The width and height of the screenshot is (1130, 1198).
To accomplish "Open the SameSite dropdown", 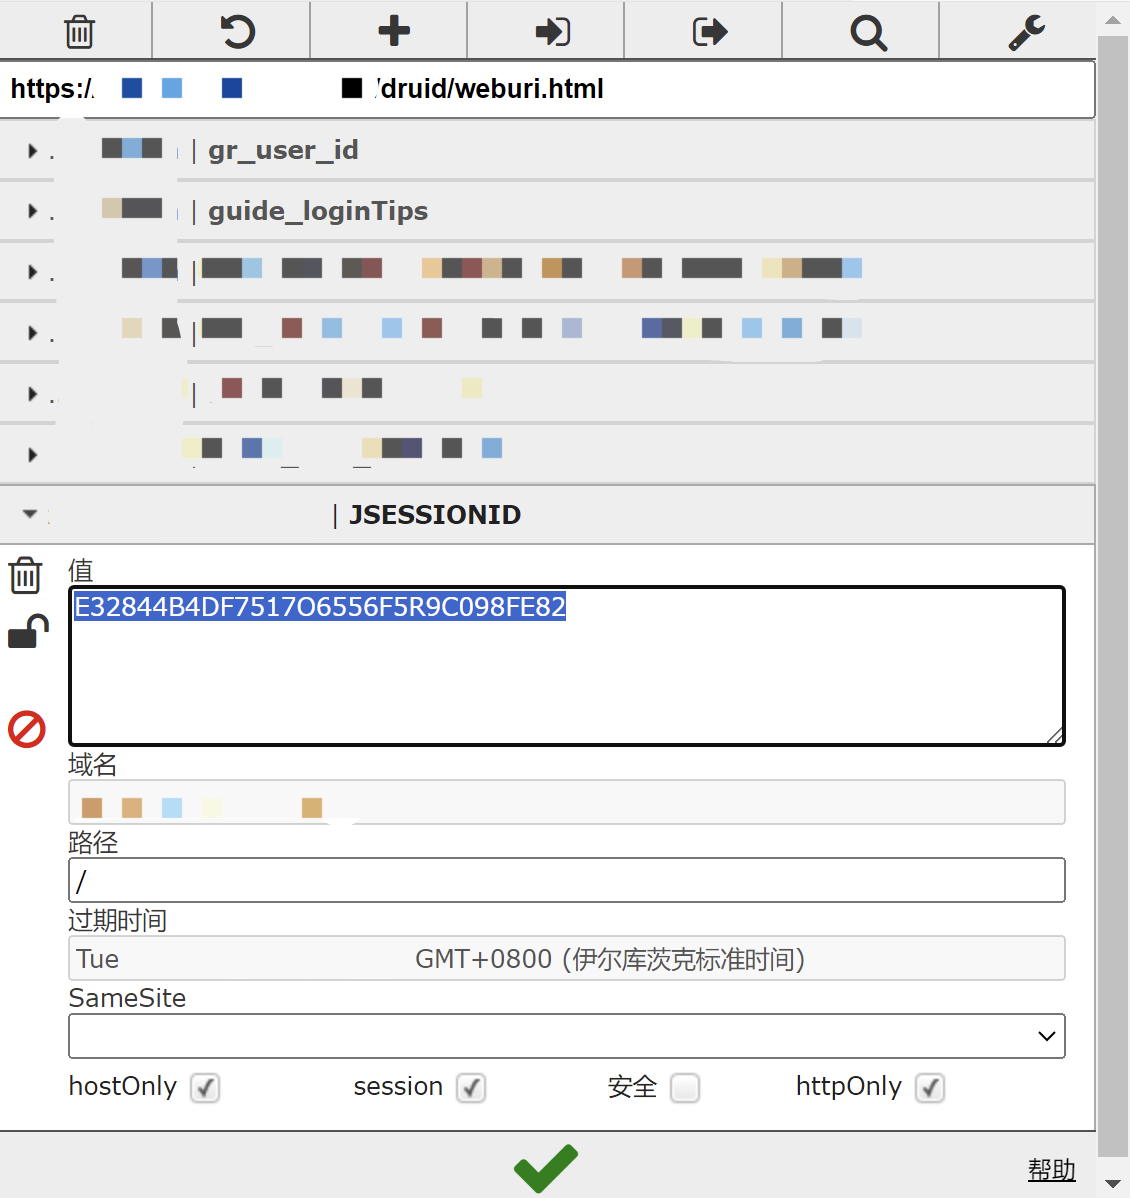I will pyautogui.click(x=566, y=1036).
